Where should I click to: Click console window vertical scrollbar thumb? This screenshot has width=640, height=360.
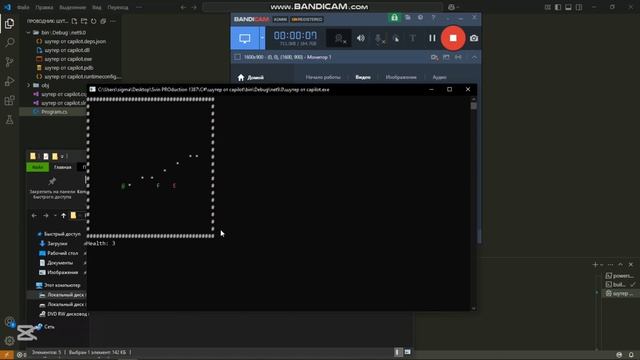tap(473, 106)
